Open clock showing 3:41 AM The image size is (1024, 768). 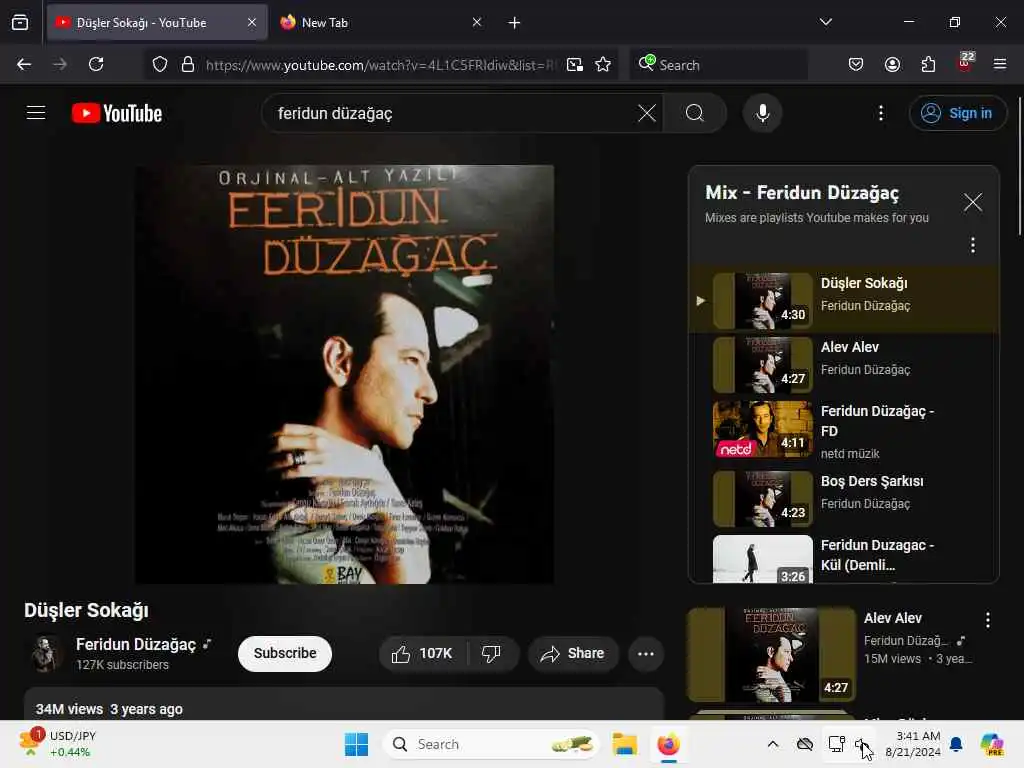point(912,744)
